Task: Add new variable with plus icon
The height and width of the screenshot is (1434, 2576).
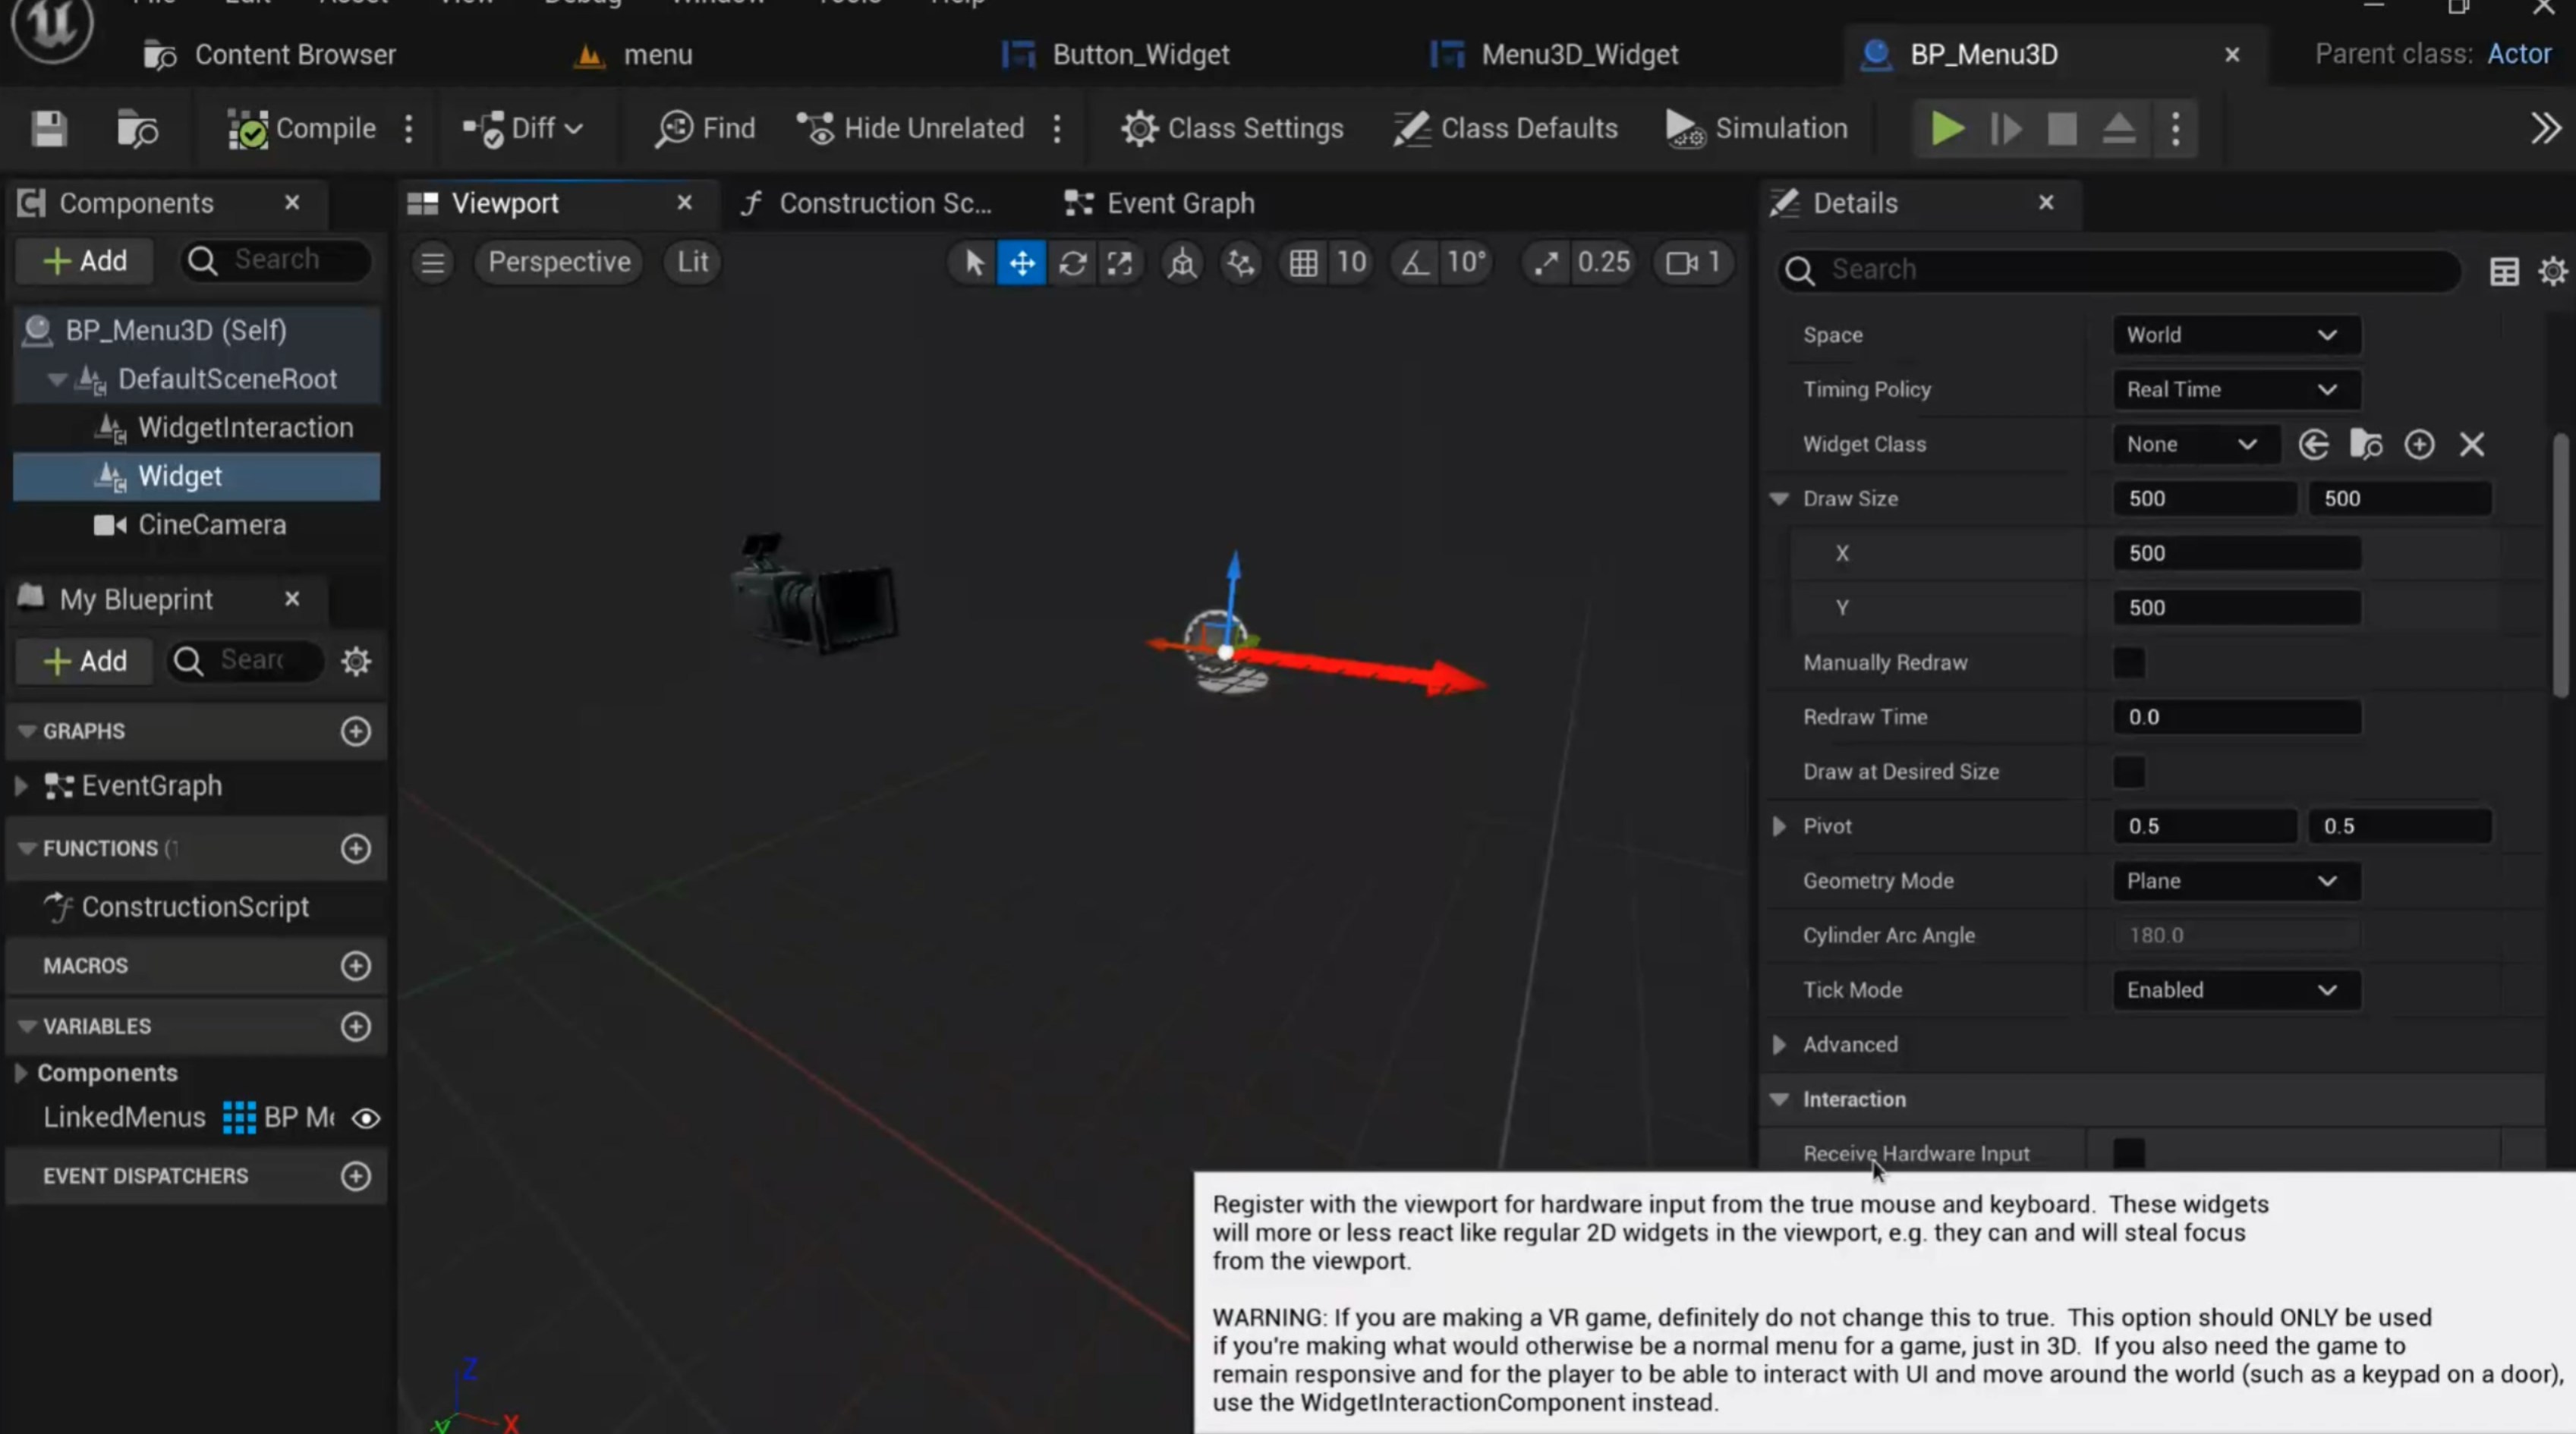Action: pos(356,1027)
